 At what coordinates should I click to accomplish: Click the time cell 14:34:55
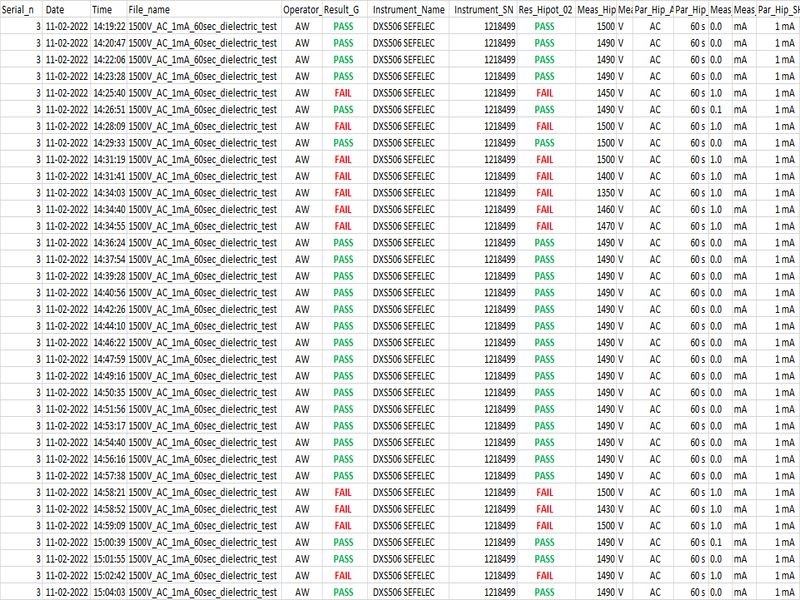109,227
